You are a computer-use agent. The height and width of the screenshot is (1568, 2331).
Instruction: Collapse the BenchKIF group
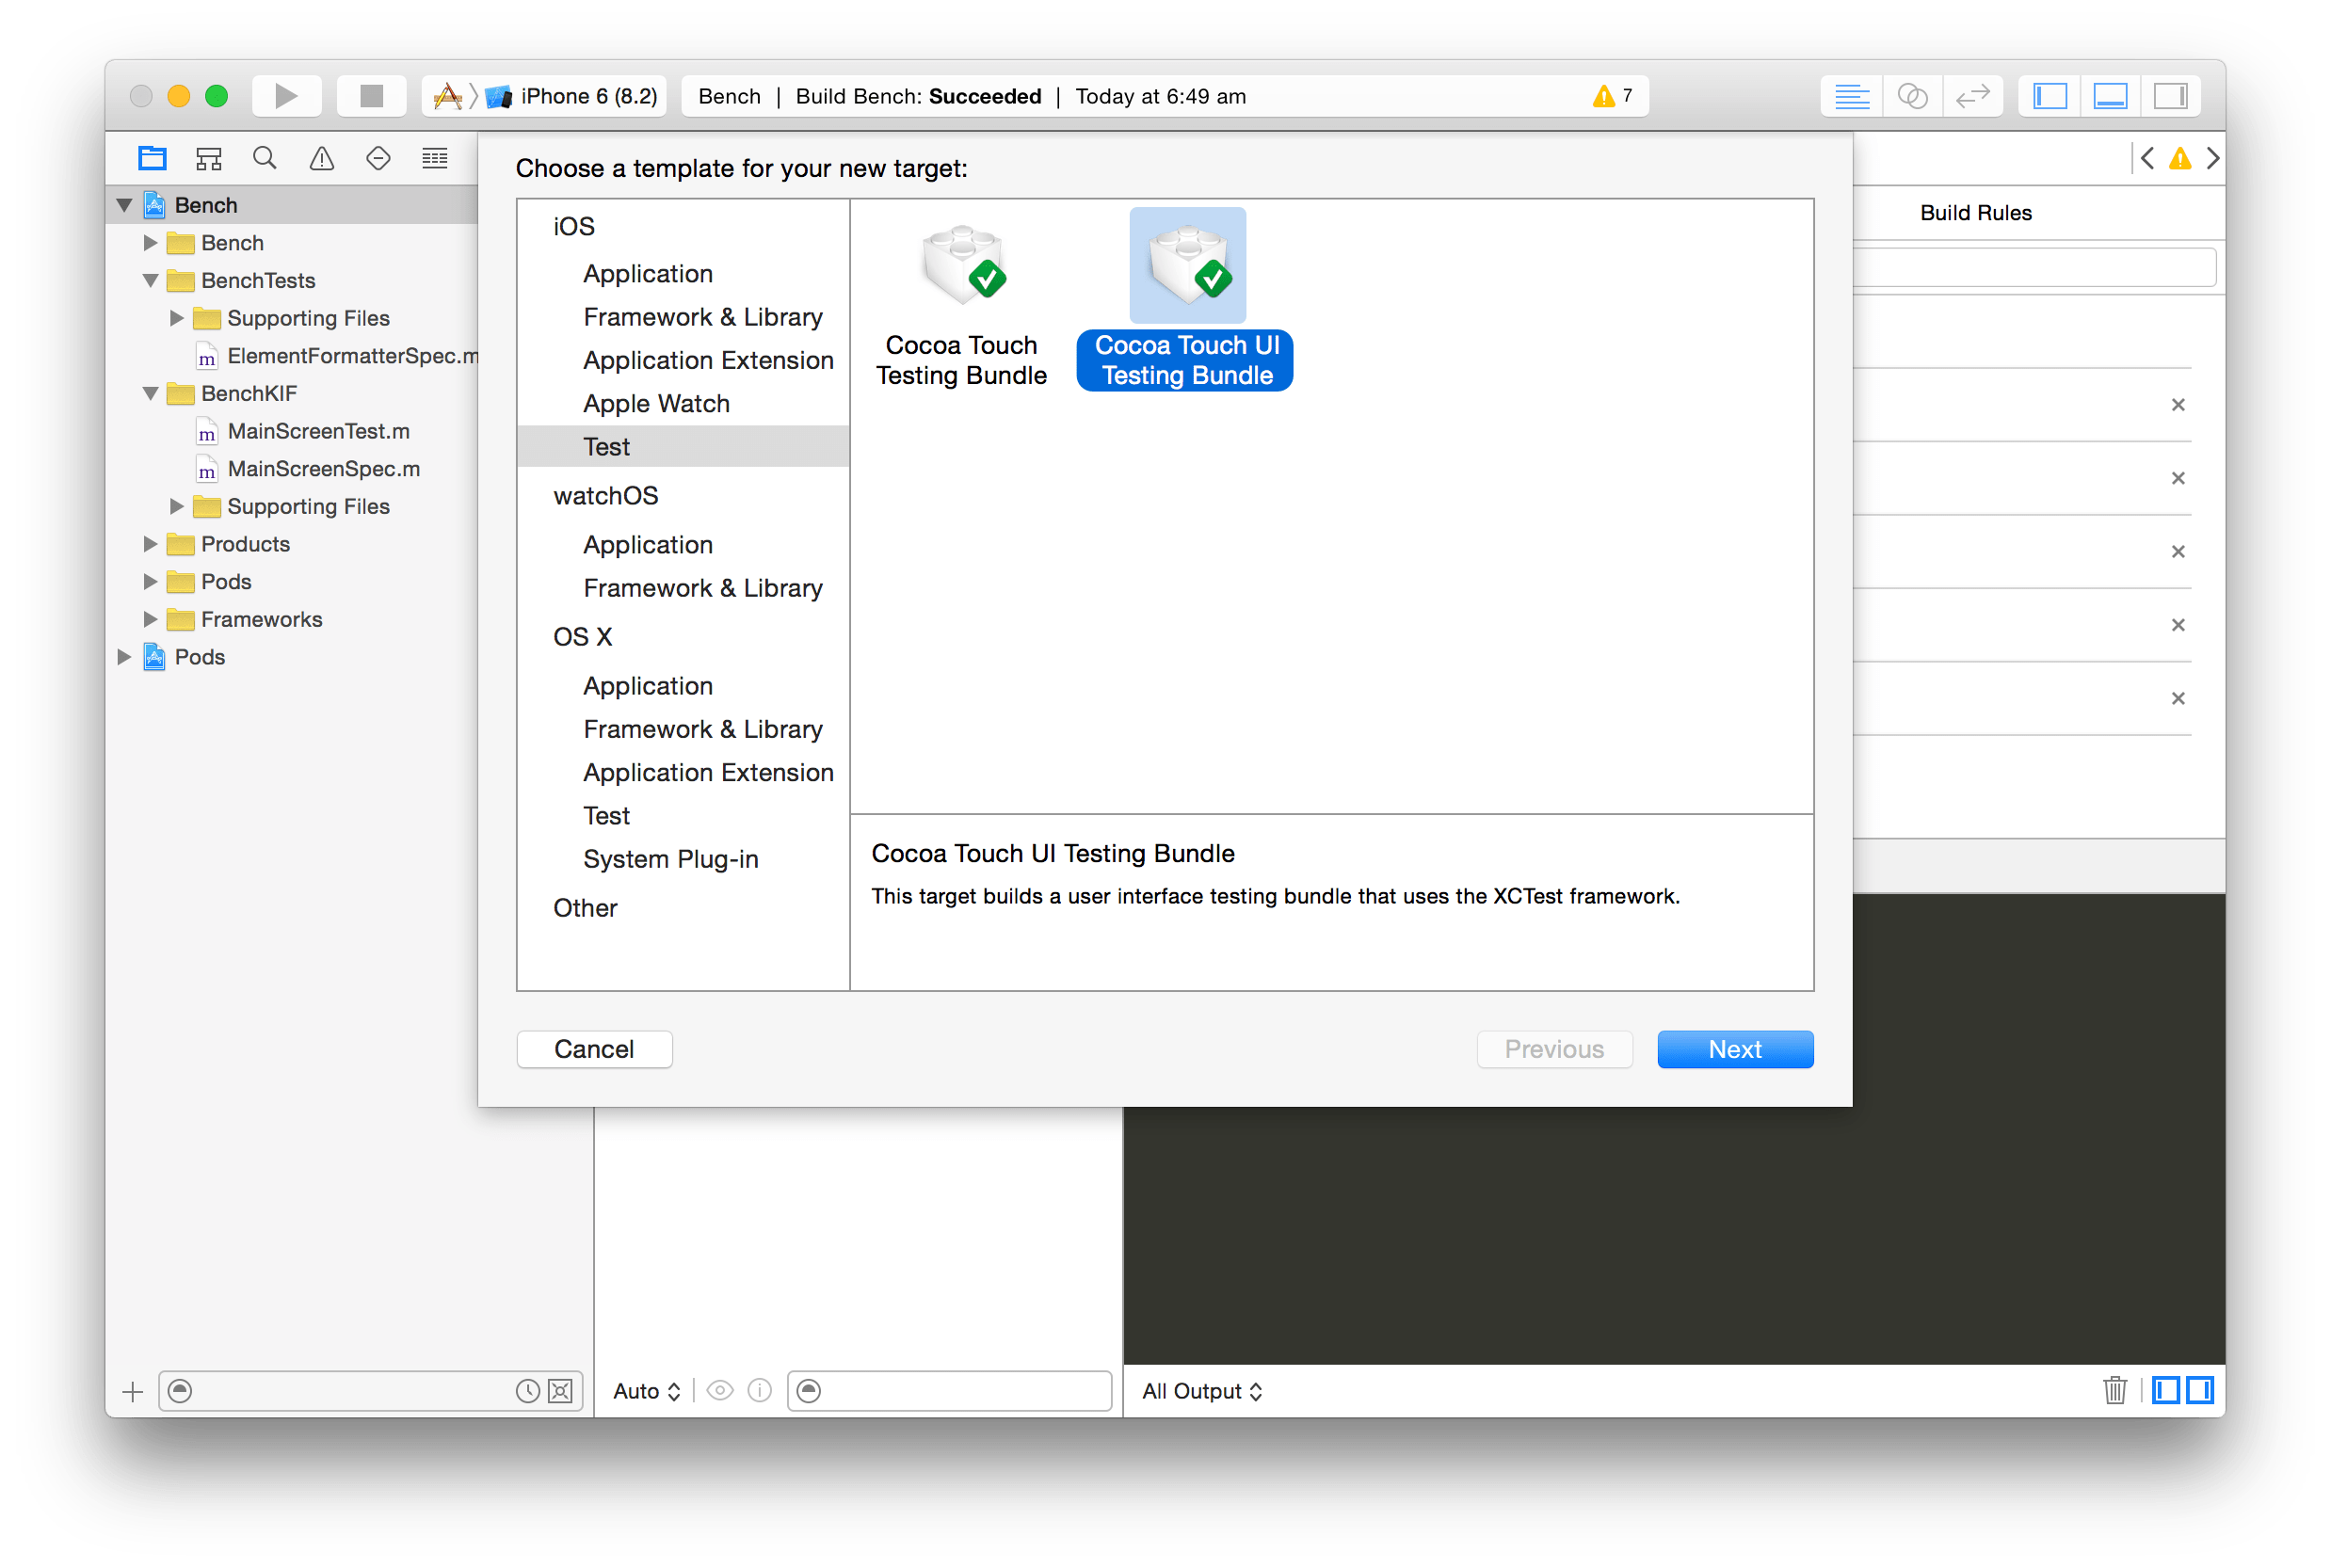(150, 393)
